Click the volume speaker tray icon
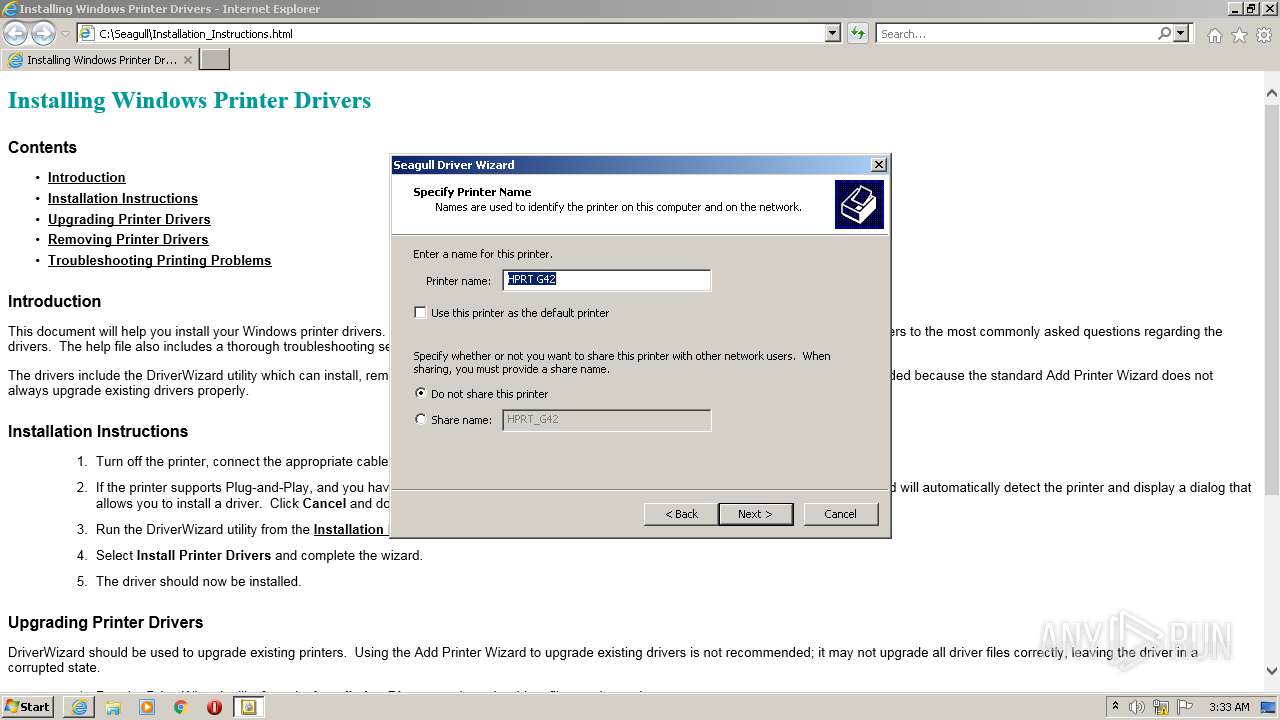 (x=1137, y=707)
